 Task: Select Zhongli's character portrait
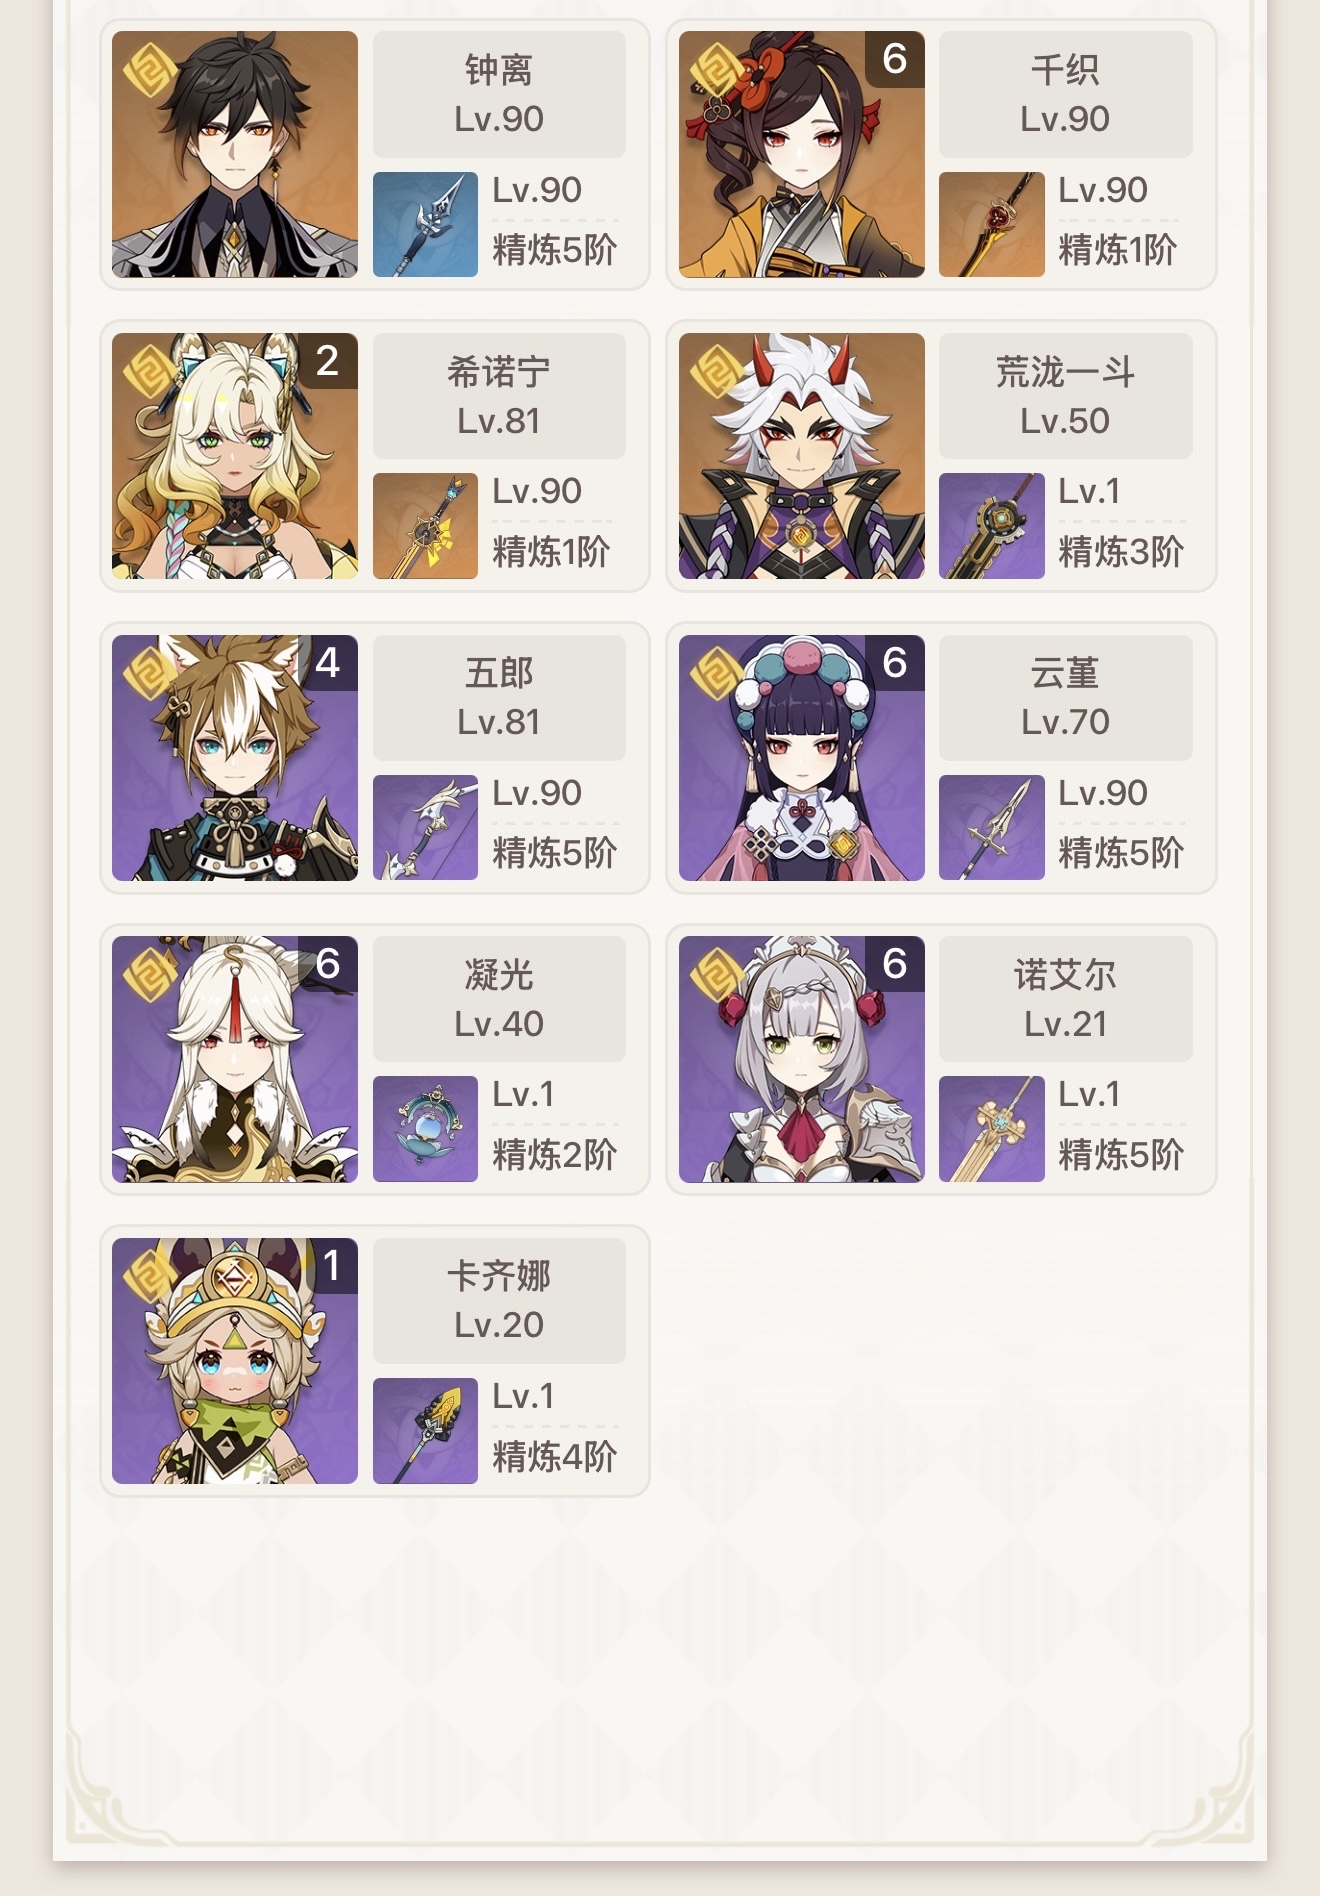point(235,154)
